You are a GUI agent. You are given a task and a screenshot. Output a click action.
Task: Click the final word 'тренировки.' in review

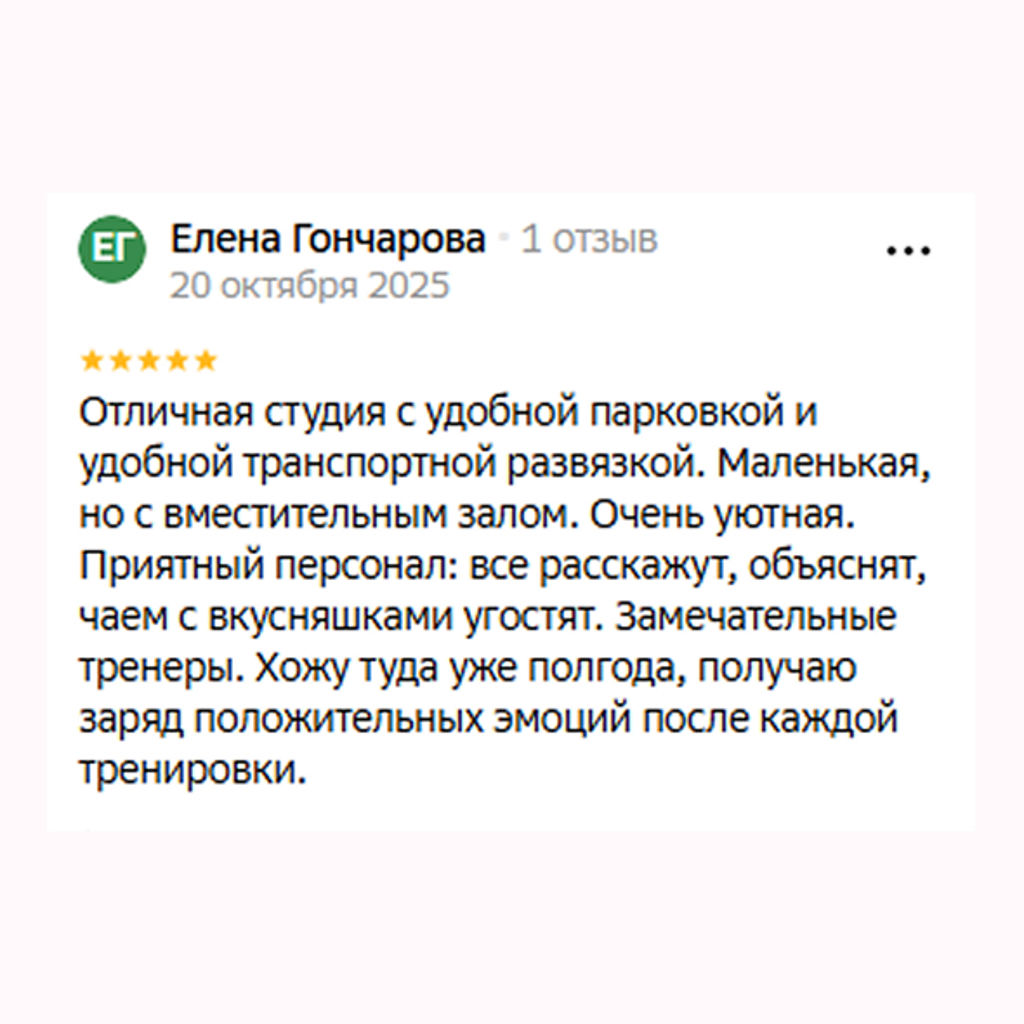[x=189, y=771]
